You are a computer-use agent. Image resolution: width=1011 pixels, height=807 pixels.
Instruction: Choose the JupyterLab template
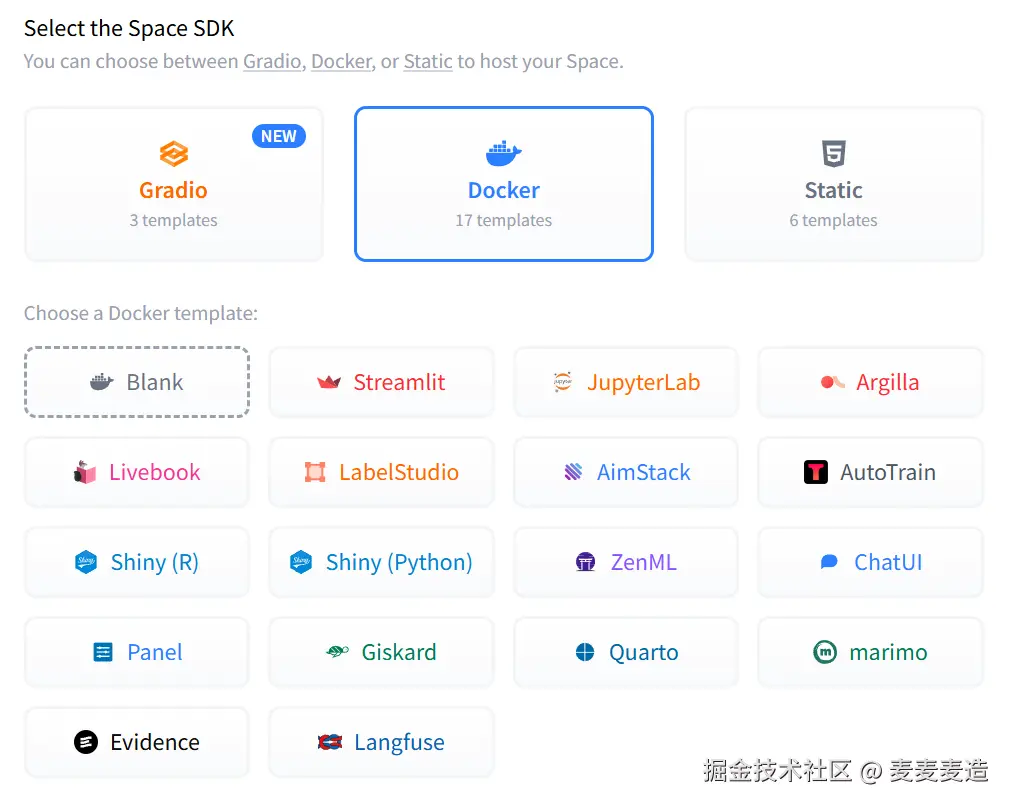pos(626,382)
